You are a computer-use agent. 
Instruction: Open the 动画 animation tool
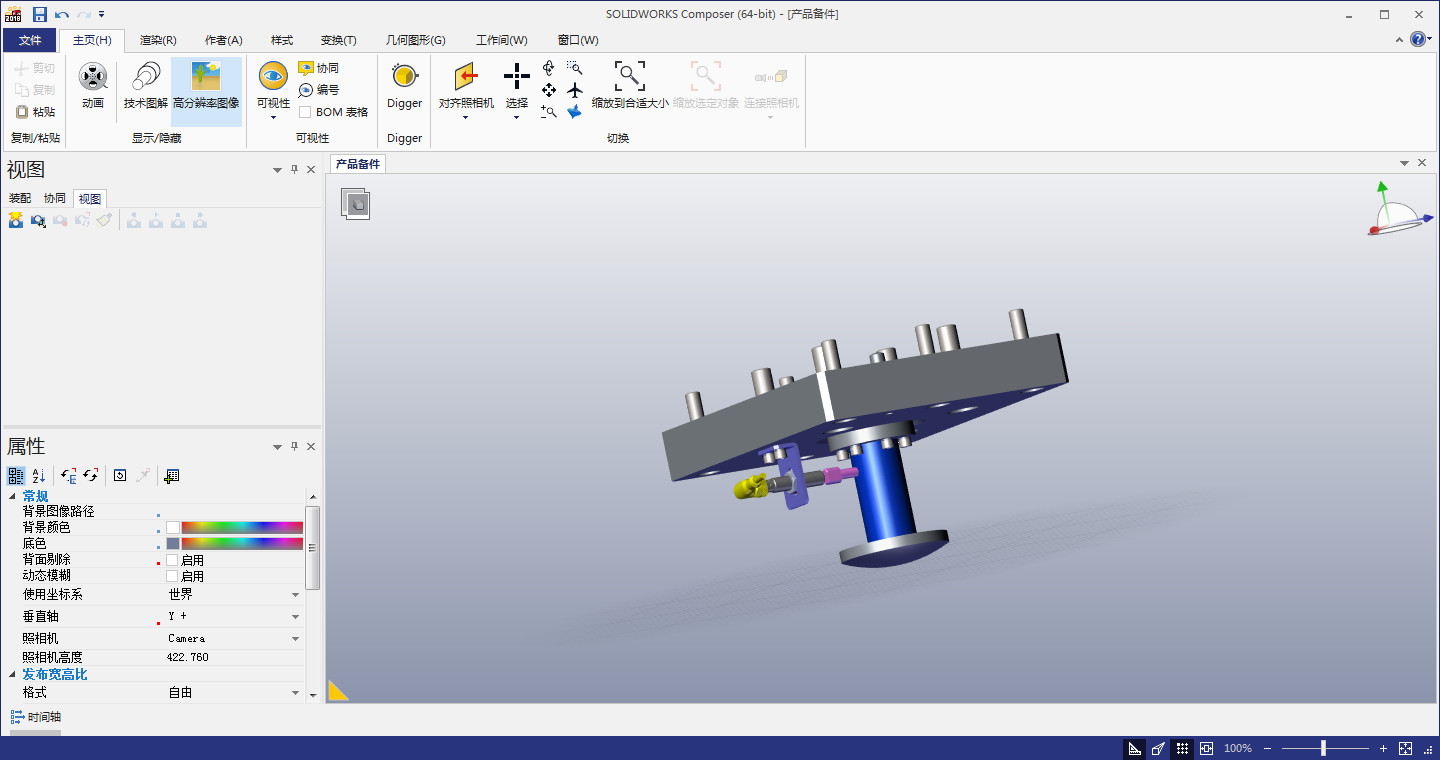click(93, 77)
